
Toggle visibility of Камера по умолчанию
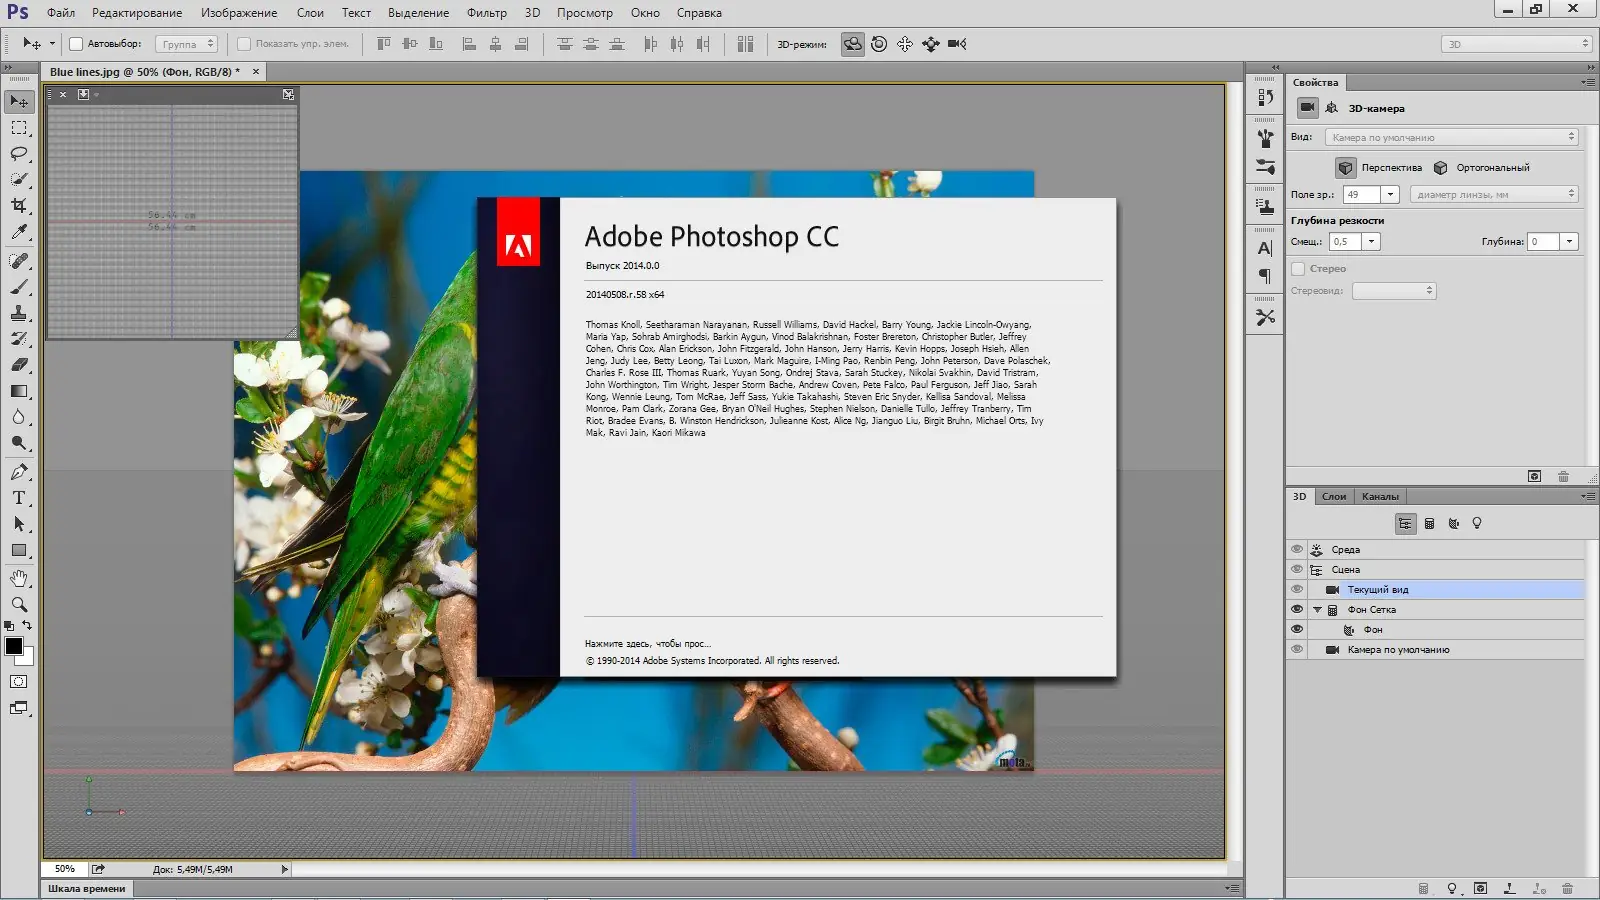(x=1297, y=650)
